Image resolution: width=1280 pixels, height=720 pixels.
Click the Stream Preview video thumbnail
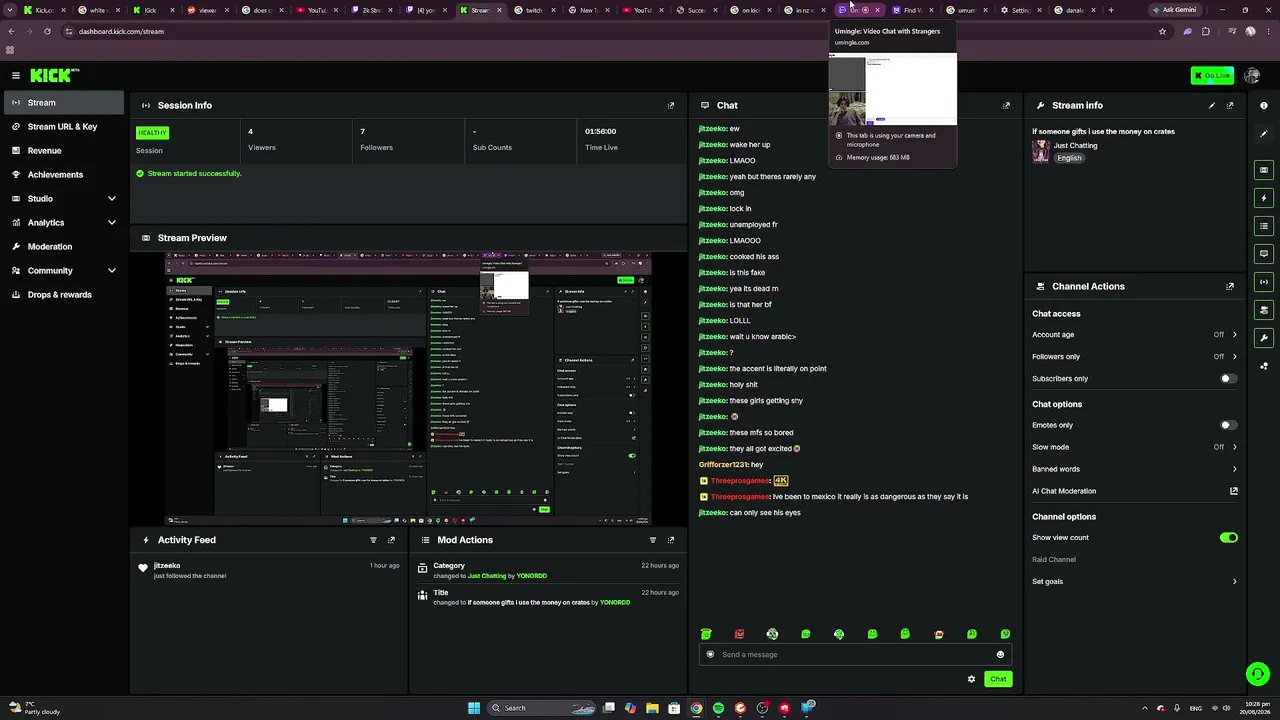[408, 388]
